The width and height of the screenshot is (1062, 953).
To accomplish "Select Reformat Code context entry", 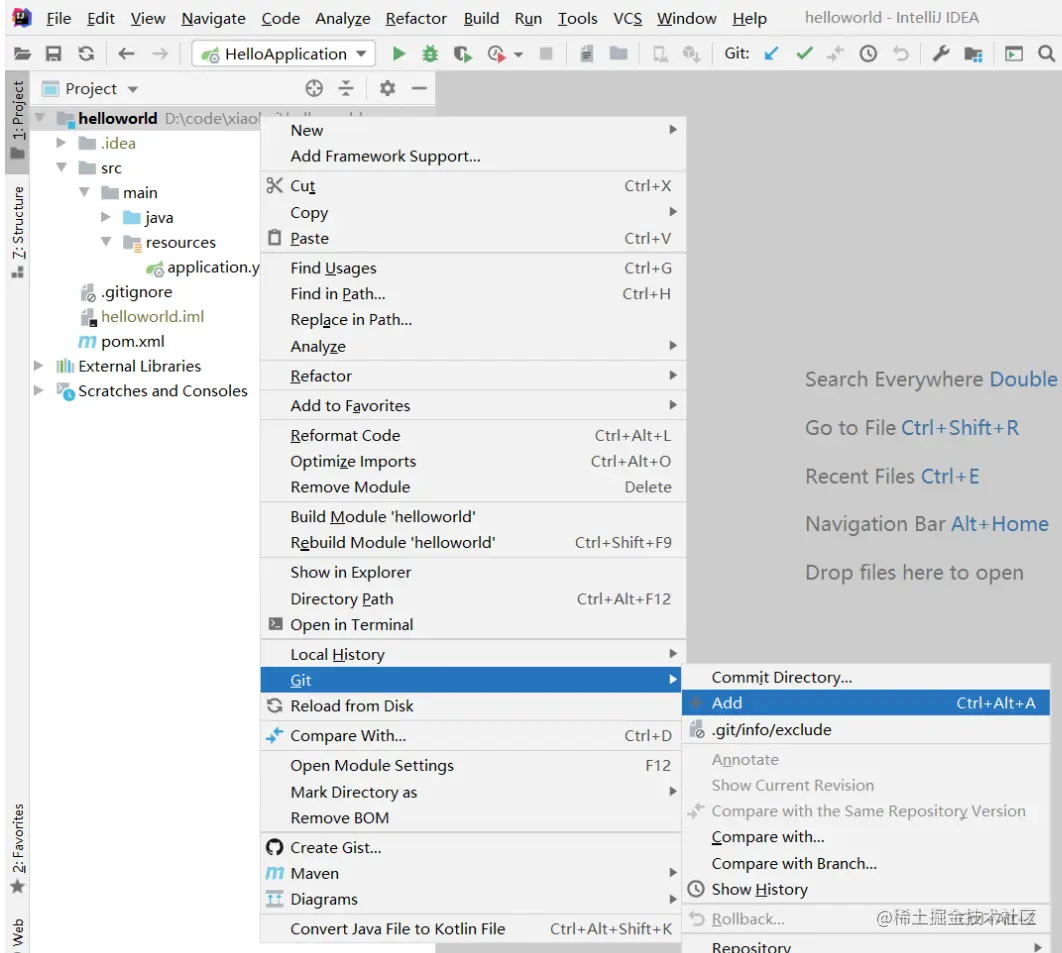I will click(x=473, y=436).
